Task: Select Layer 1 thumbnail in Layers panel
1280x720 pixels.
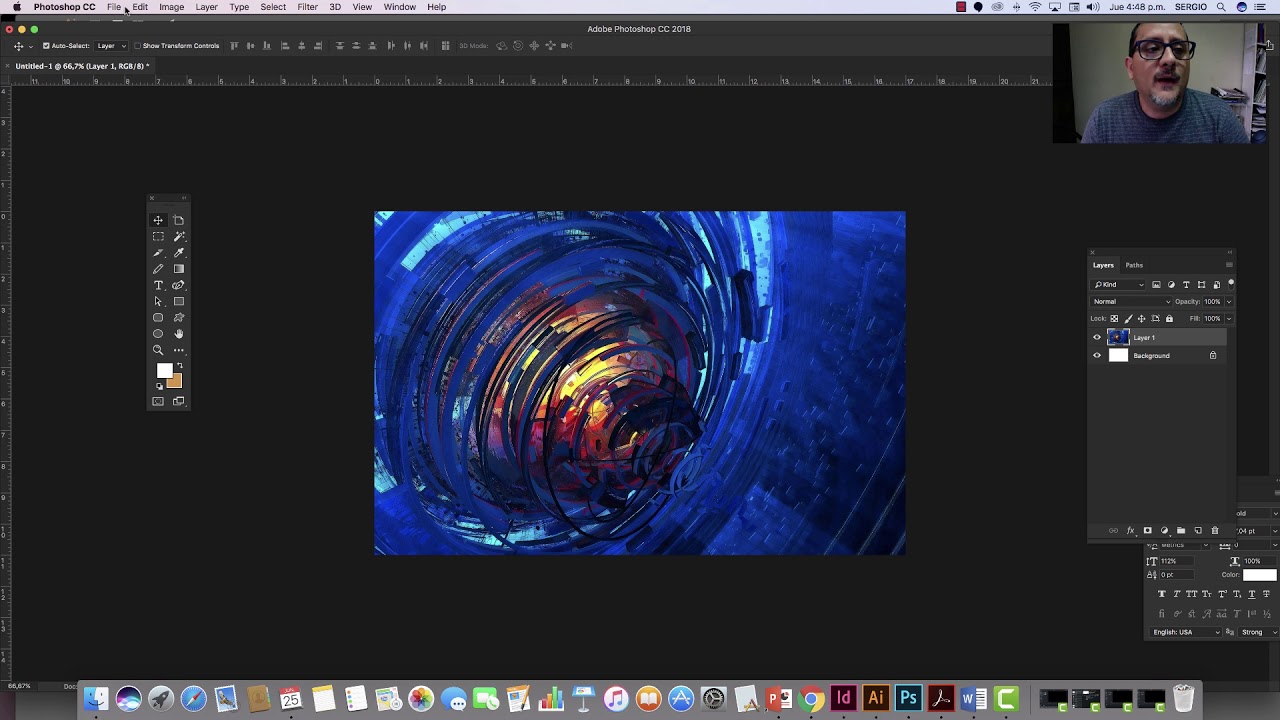Action: click(x=1118, y=337)
